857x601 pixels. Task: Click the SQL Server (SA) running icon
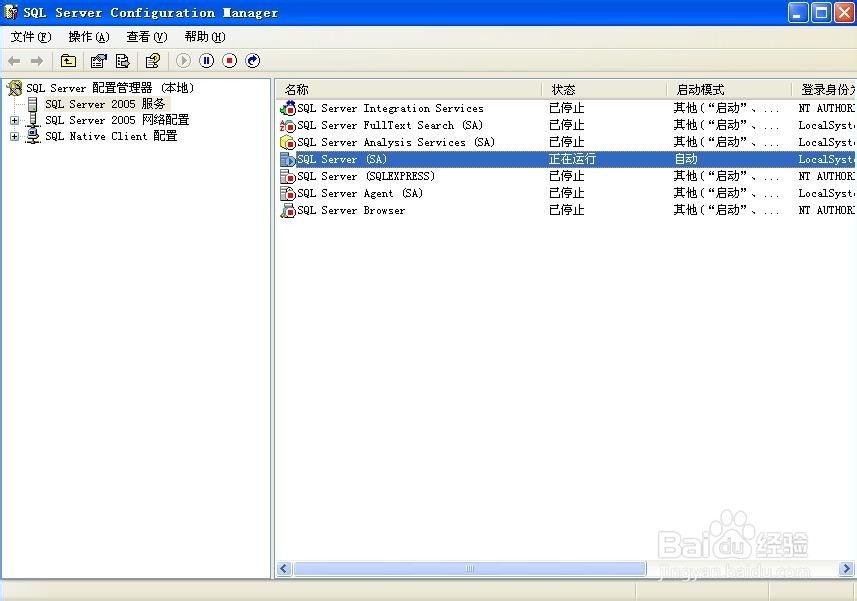click(287, 160)
